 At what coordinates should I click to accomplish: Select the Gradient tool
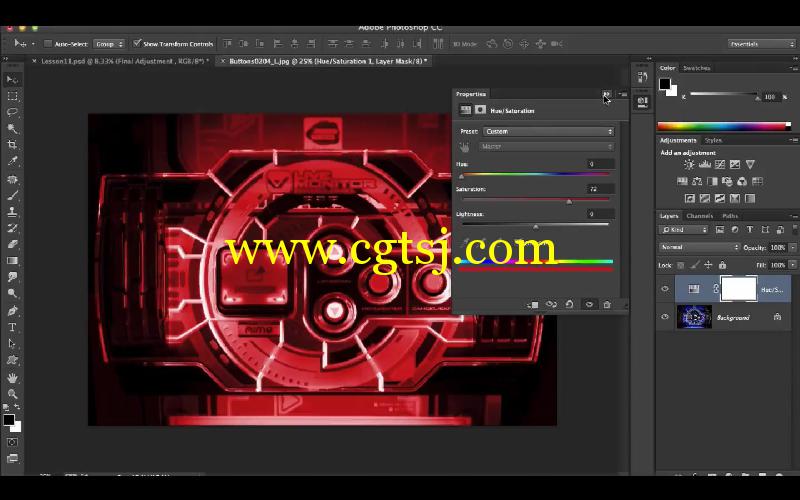tap(12, 261)
